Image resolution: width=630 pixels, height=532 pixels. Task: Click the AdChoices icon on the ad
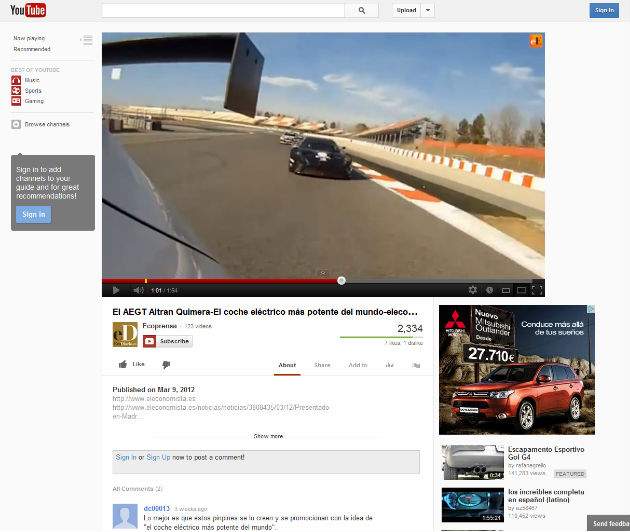[x=591, y=309]
